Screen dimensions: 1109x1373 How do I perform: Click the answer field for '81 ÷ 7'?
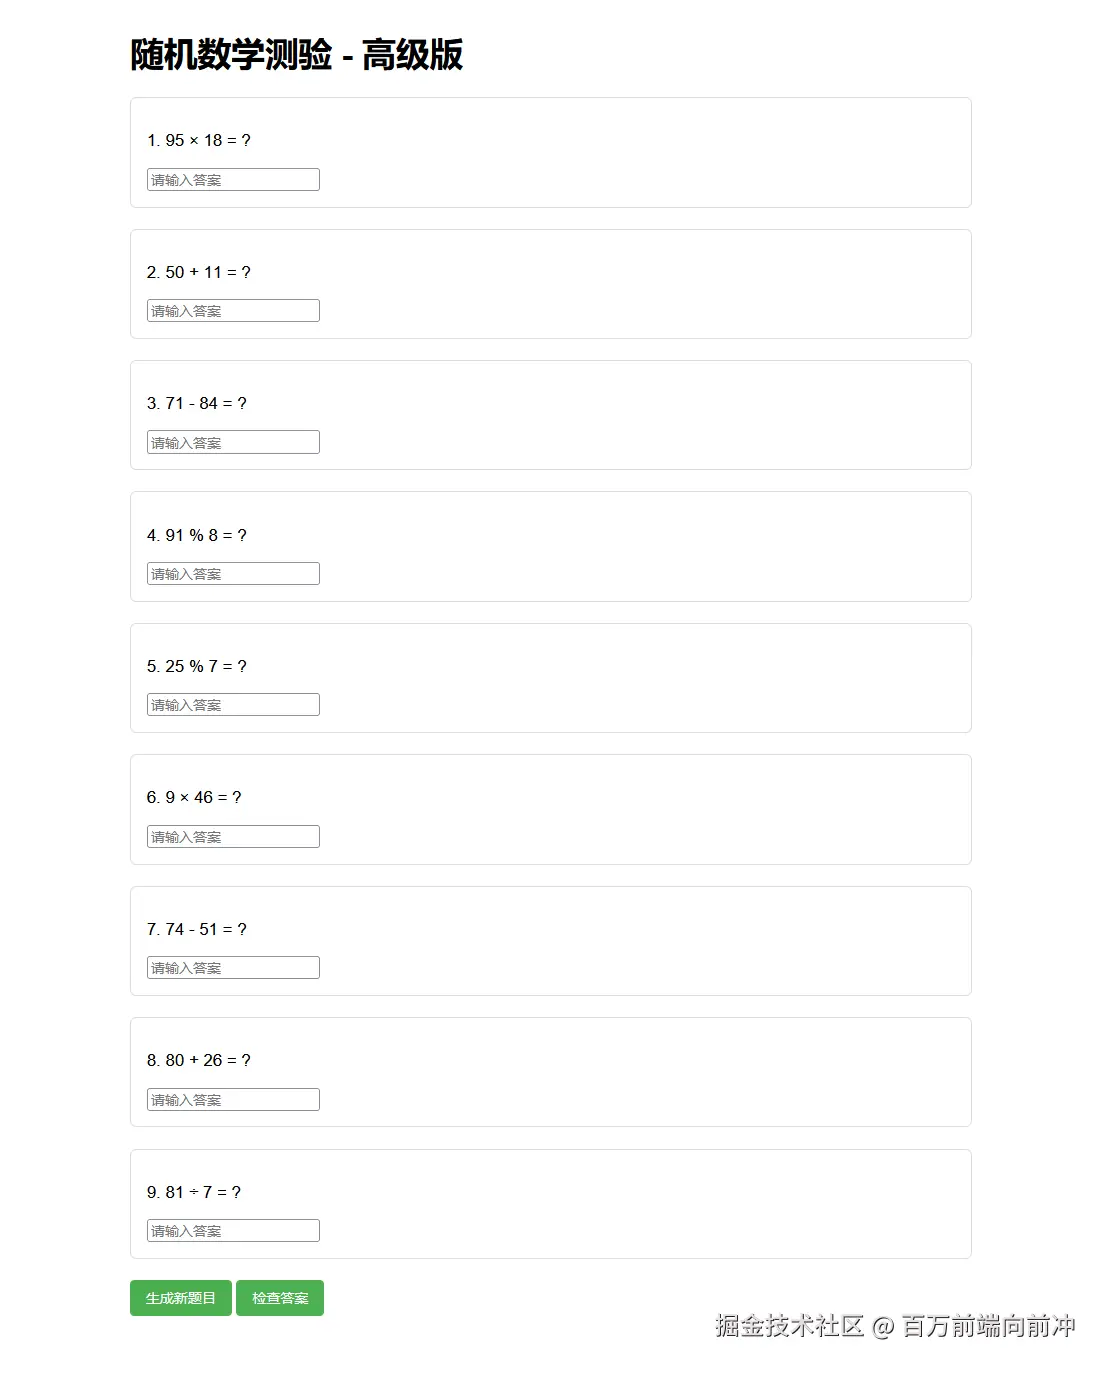point(232,1230)
